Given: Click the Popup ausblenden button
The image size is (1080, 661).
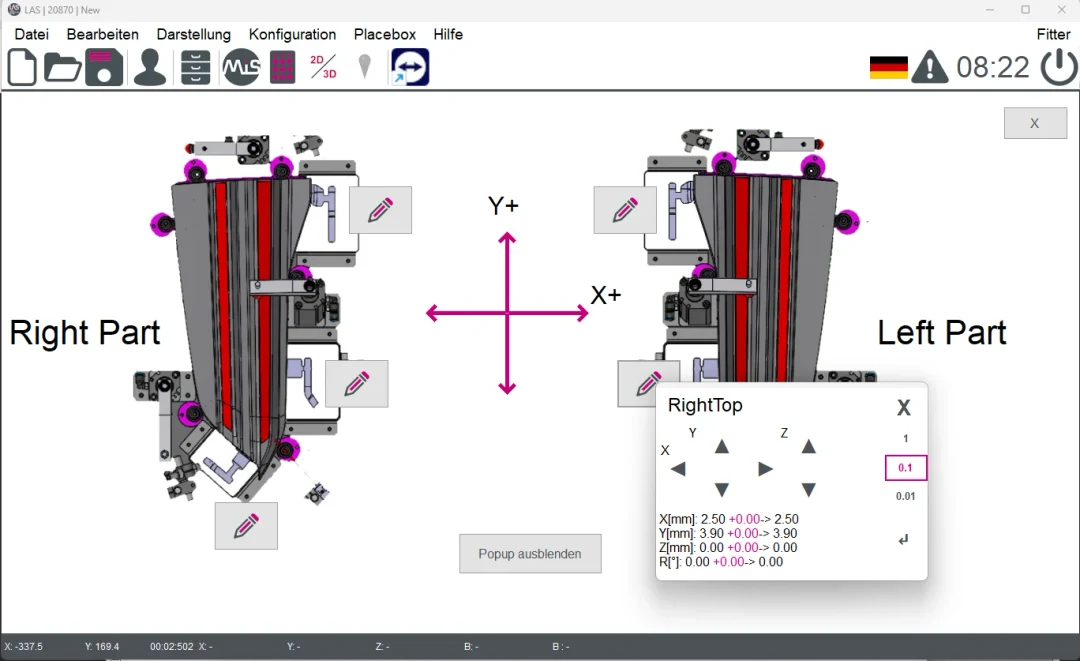Looking at the screenshot, I should tap(530, 553).
